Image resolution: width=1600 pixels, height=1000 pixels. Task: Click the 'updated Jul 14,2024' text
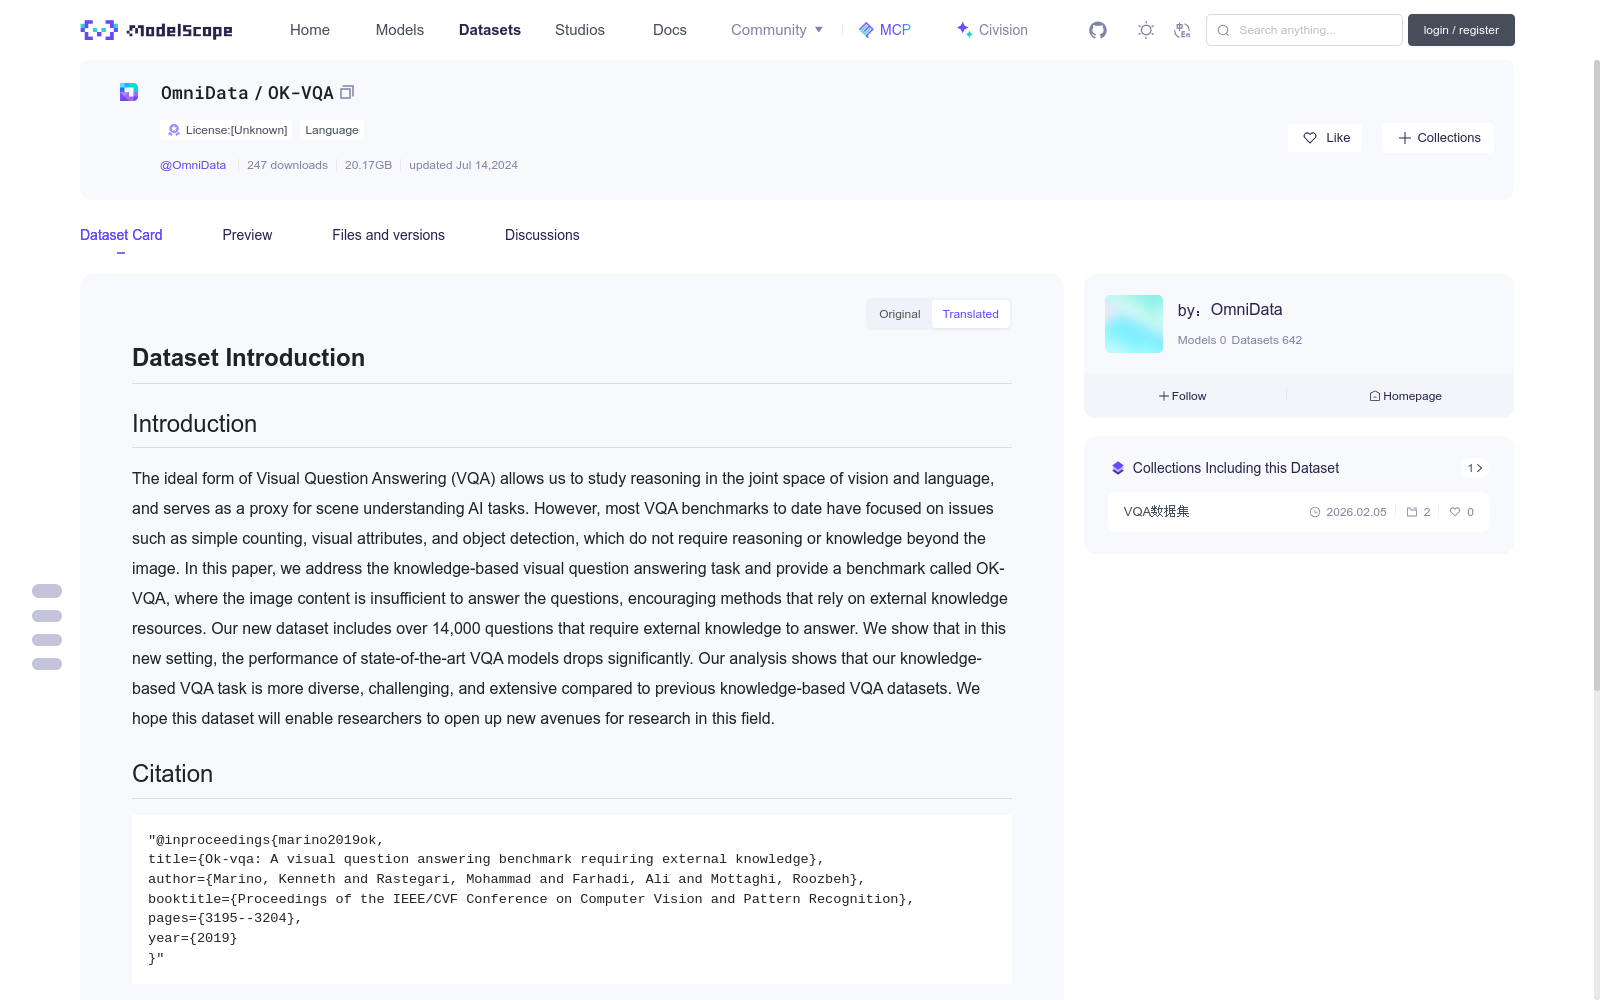pyautogui.click(x=463, y=165)
